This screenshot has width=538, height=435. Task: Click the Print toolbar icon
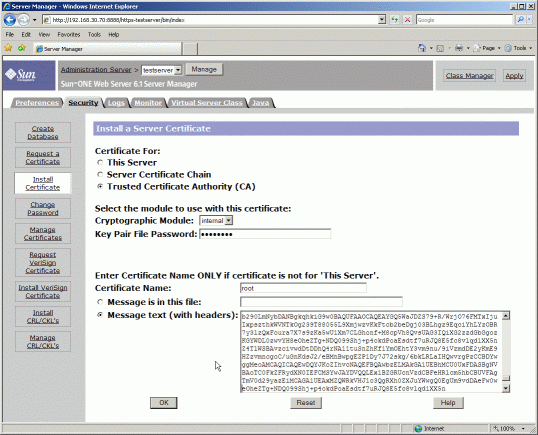(459, 48)
